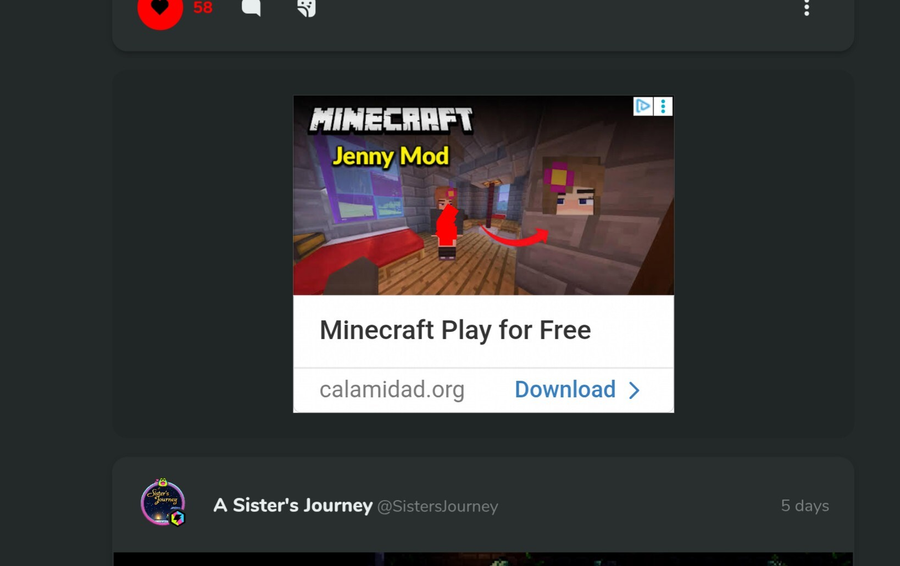This screenshot has width=900, height=566.
Task: Click the Minecraft Jenny Mod ad image
Action: [x=483, y=195]
